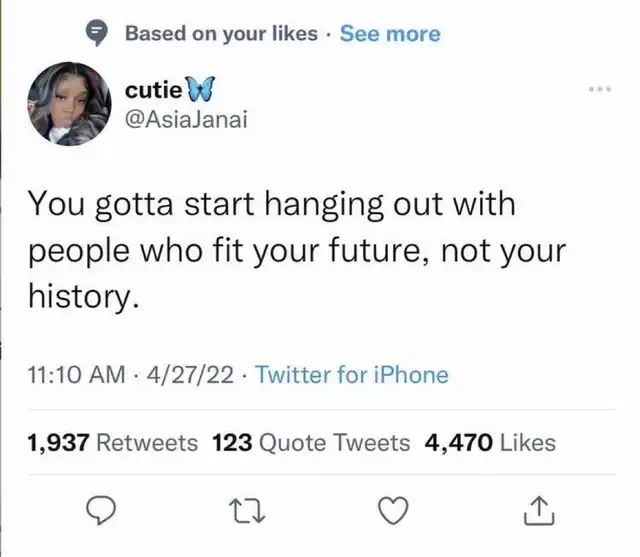Click the 'Twitter for iPhone' source link
The height and width of the screenshot is (557, 640).
point(352,375)
